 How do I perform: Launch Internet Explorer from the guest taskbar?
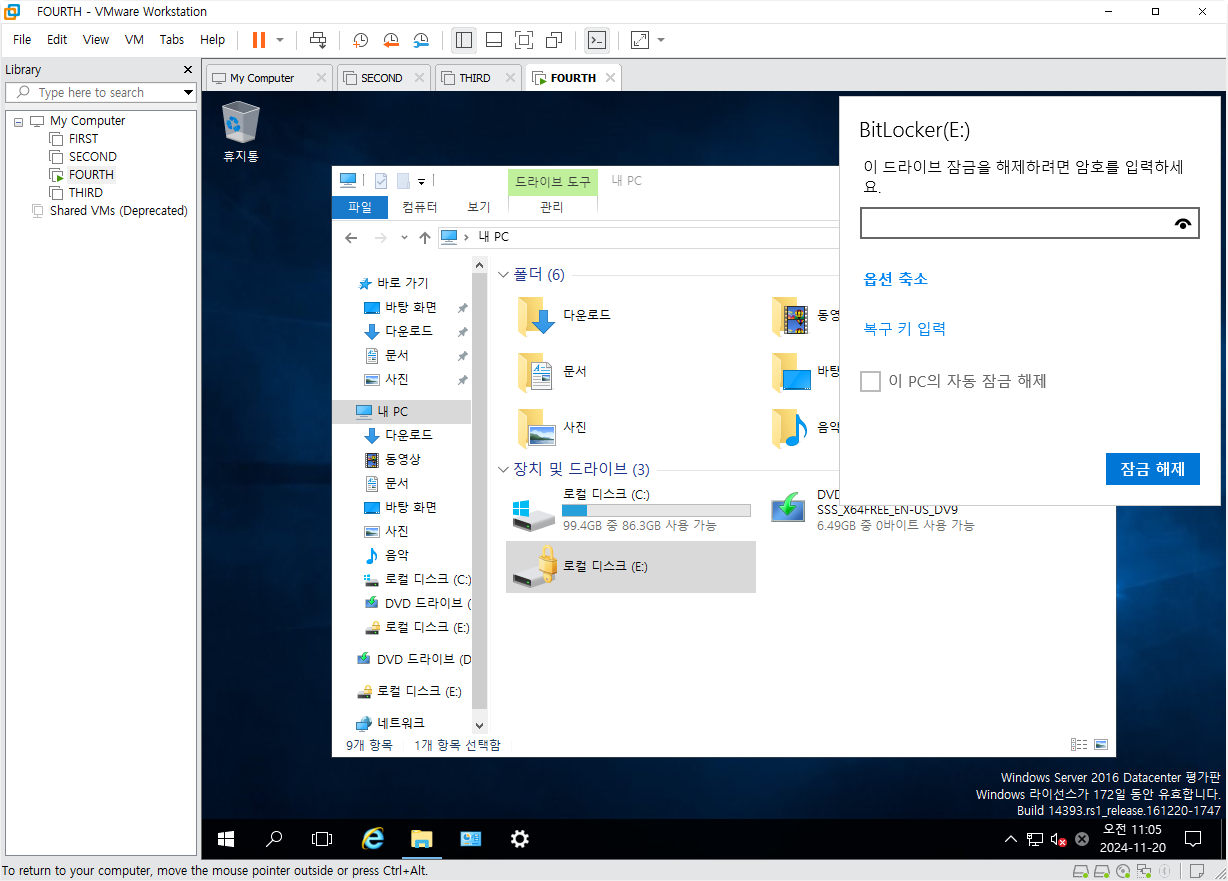click(x=372, y=839)
